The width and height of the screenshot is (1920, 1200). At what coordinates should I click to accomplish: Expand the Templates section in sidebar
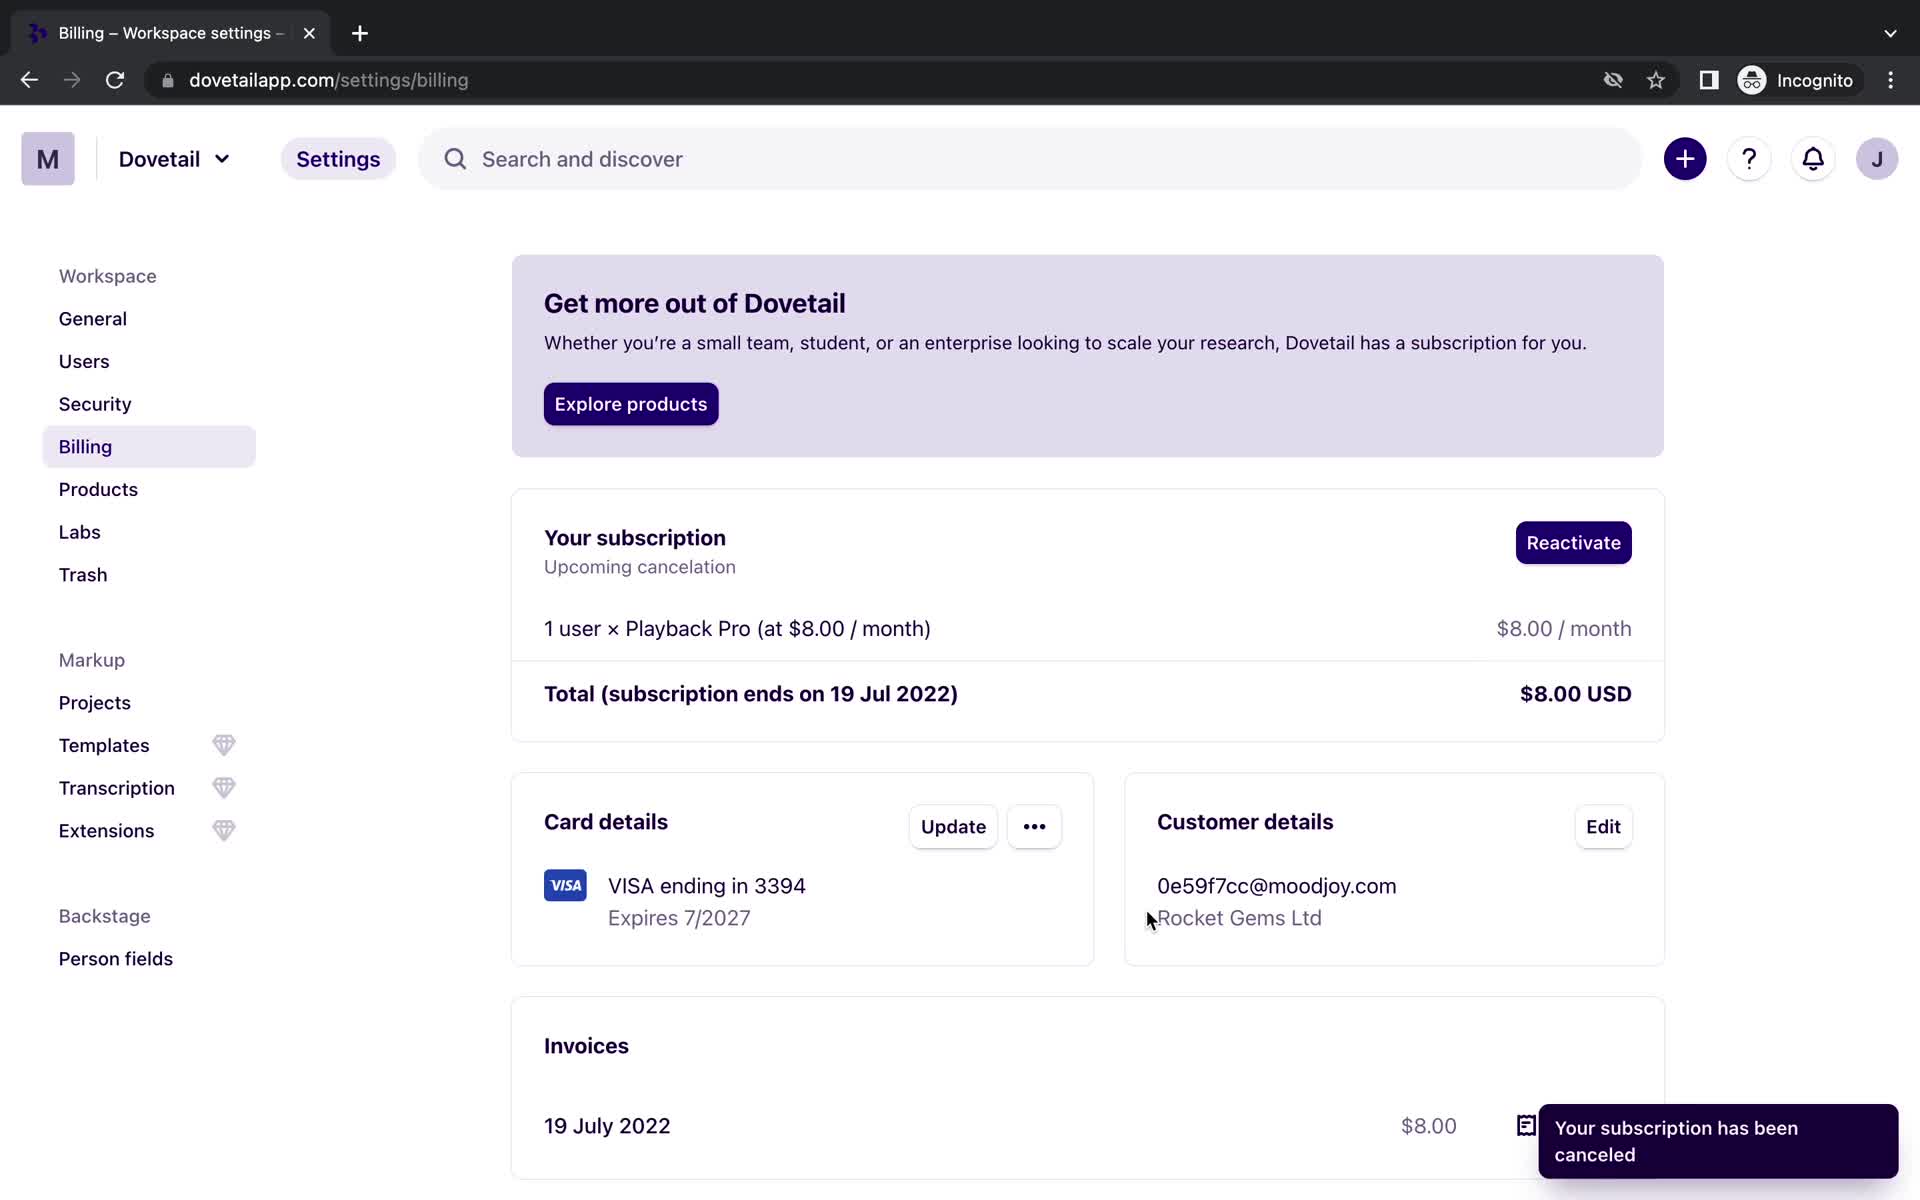pos(104,745)
